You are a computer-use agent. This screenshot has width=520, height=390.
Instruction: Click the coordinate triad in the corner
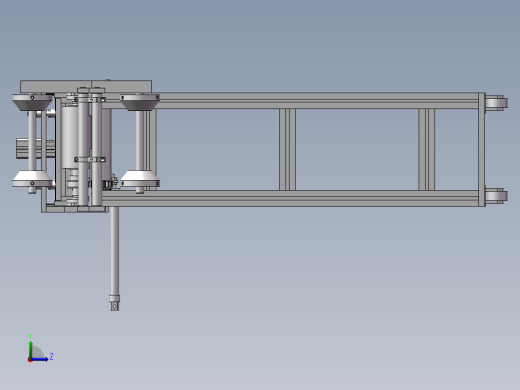coord(40,348)
